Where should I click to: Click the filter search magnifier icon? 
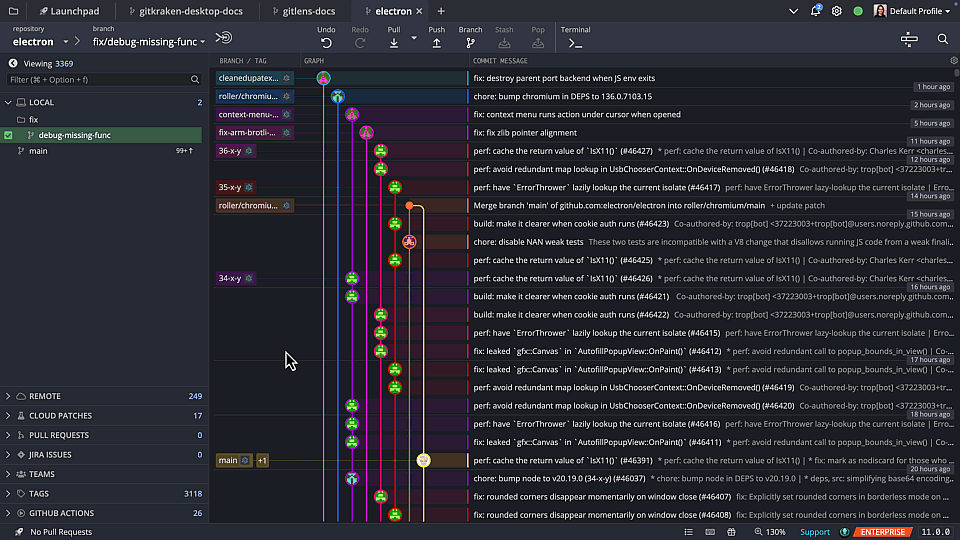(195, 80)
